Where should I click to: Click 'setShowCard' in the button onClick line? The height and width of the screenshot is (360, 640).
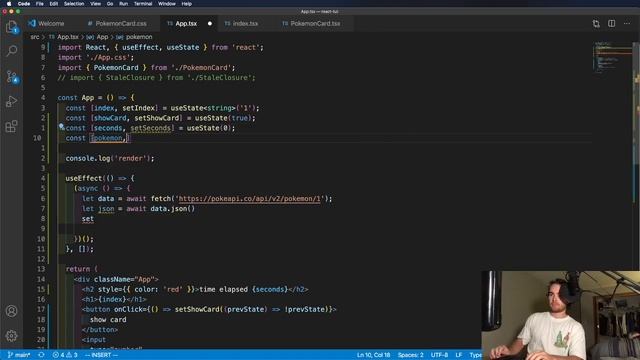click(197, 309)
